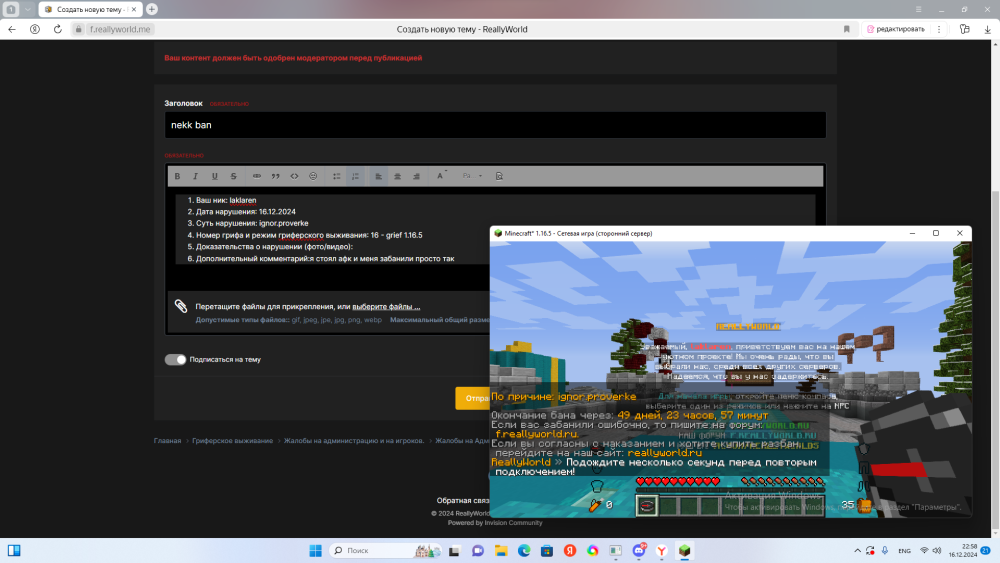Click the 'nekk ban' title input field
The height and width of the screenshot is (563, 1000).
pyautogui.click(x=495, y=125)
